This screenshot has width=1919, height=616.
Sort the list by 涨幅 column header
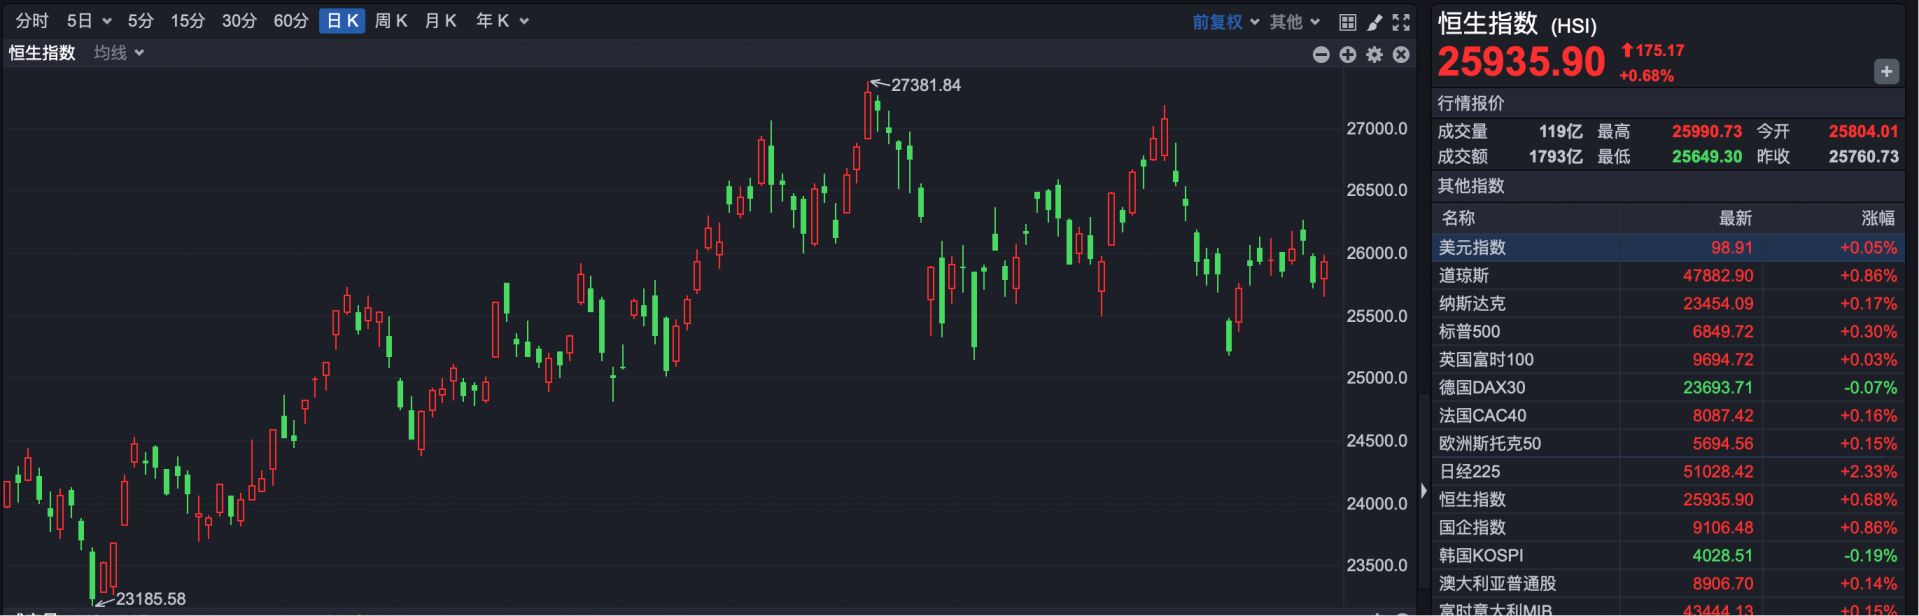pos(1877,218)
